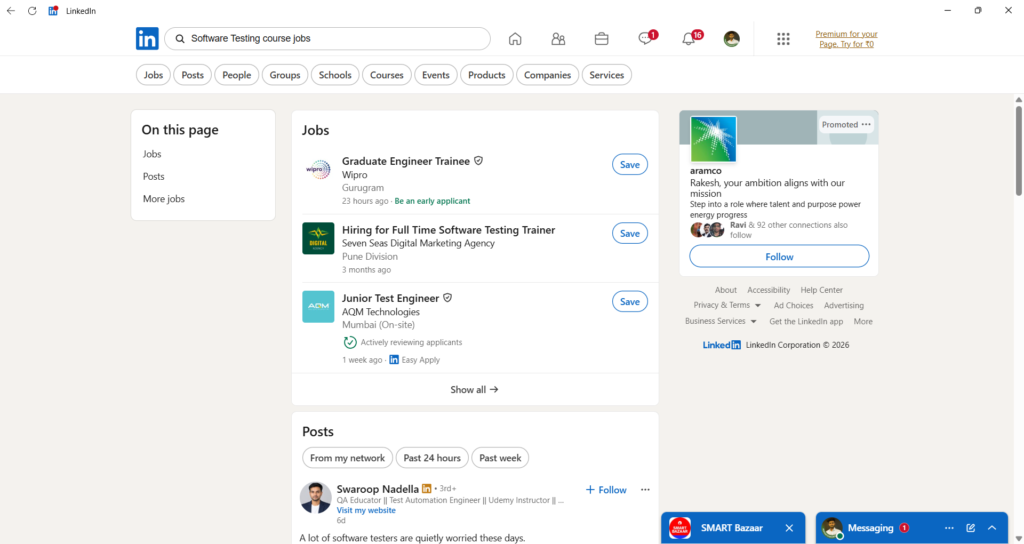
Task: Jump to Jobs section on this page
Action: (x=152, y=154)
